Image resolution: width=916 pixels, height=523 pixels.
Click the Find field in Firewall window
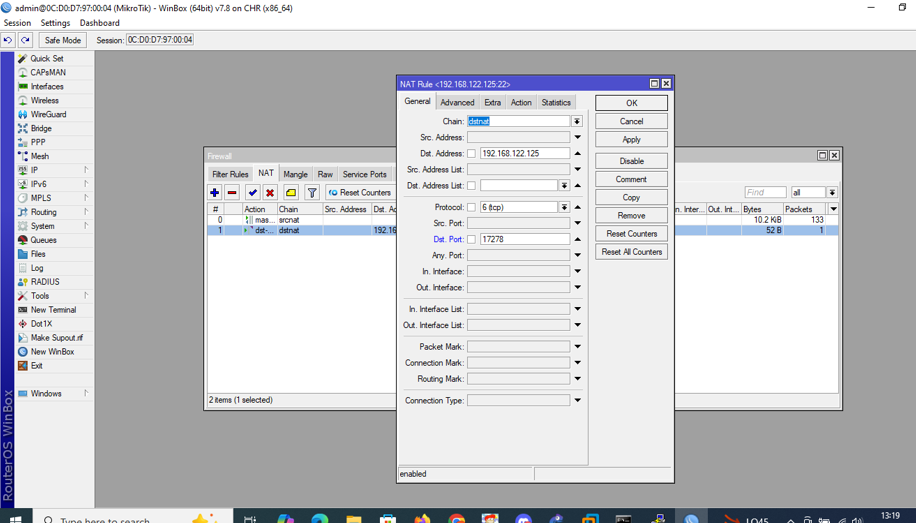765,192
